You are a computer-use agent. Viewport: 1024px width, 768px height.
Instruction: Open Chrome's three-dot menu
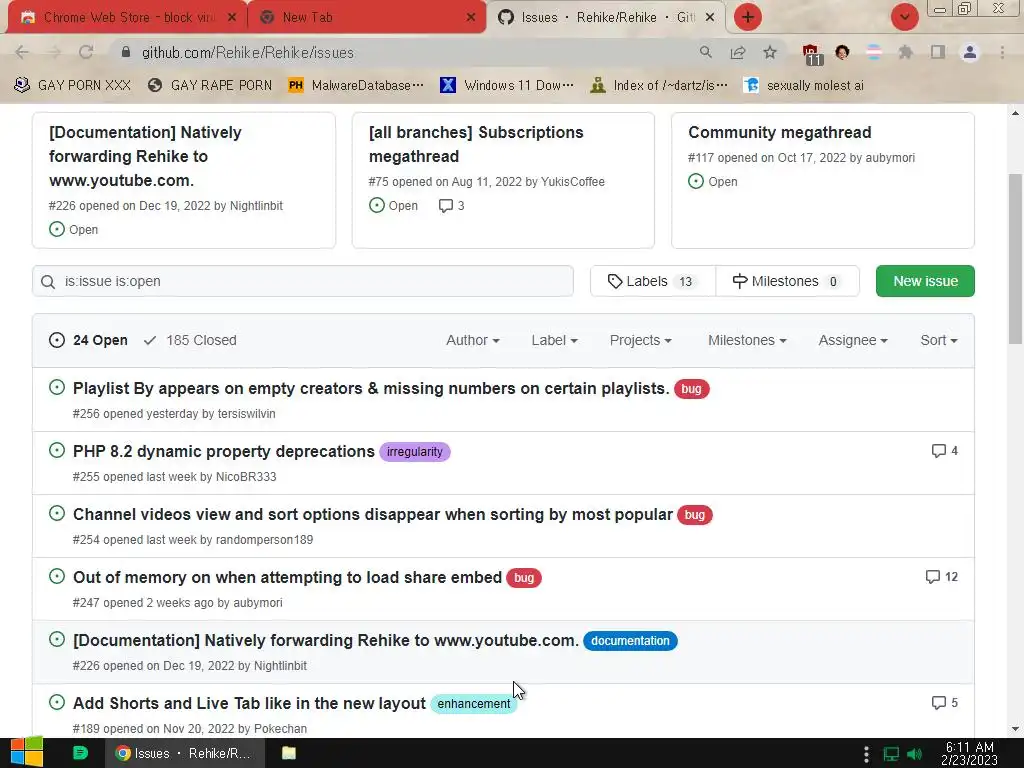[x=1002, y=52]
